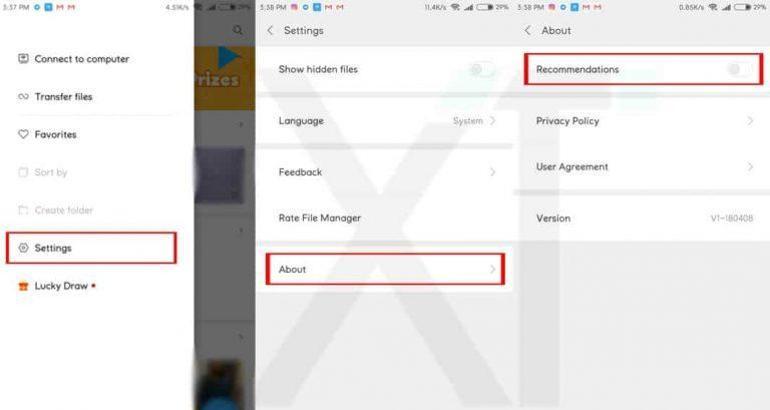Click the Lucky Draw gift icon
The width and height of the screenshot is (770, 410).
23,286
